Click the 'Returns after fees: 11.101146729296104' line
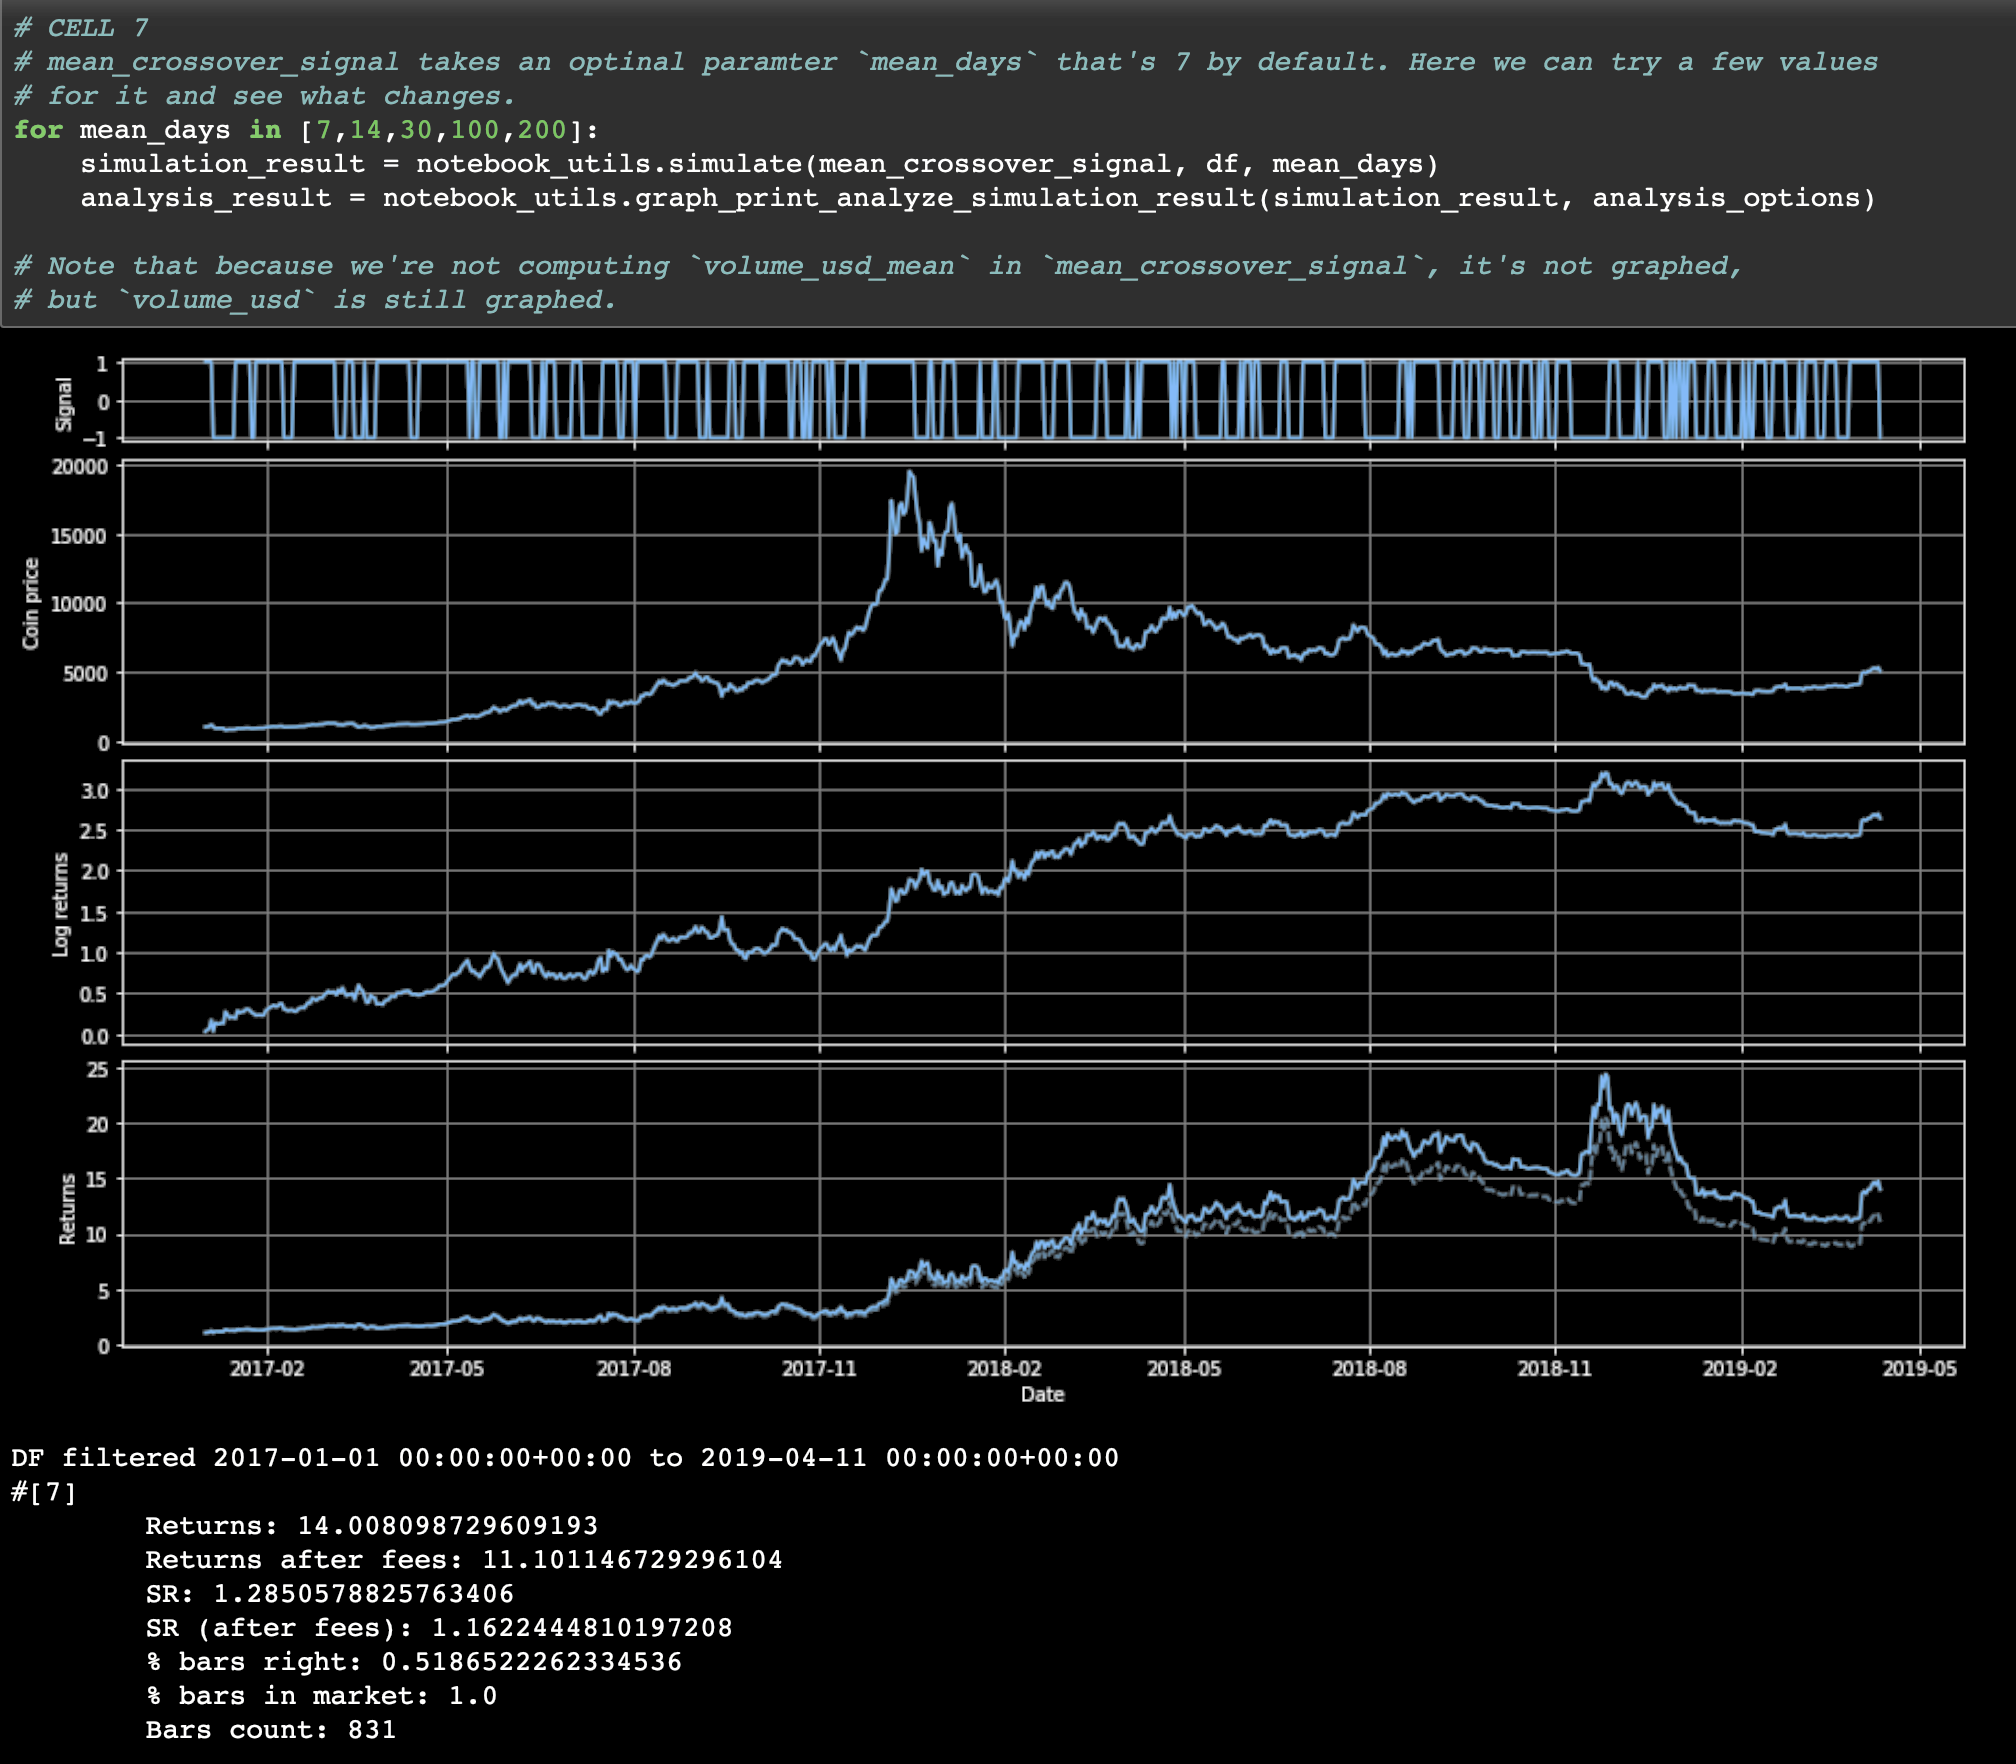 click(464, 1560)
